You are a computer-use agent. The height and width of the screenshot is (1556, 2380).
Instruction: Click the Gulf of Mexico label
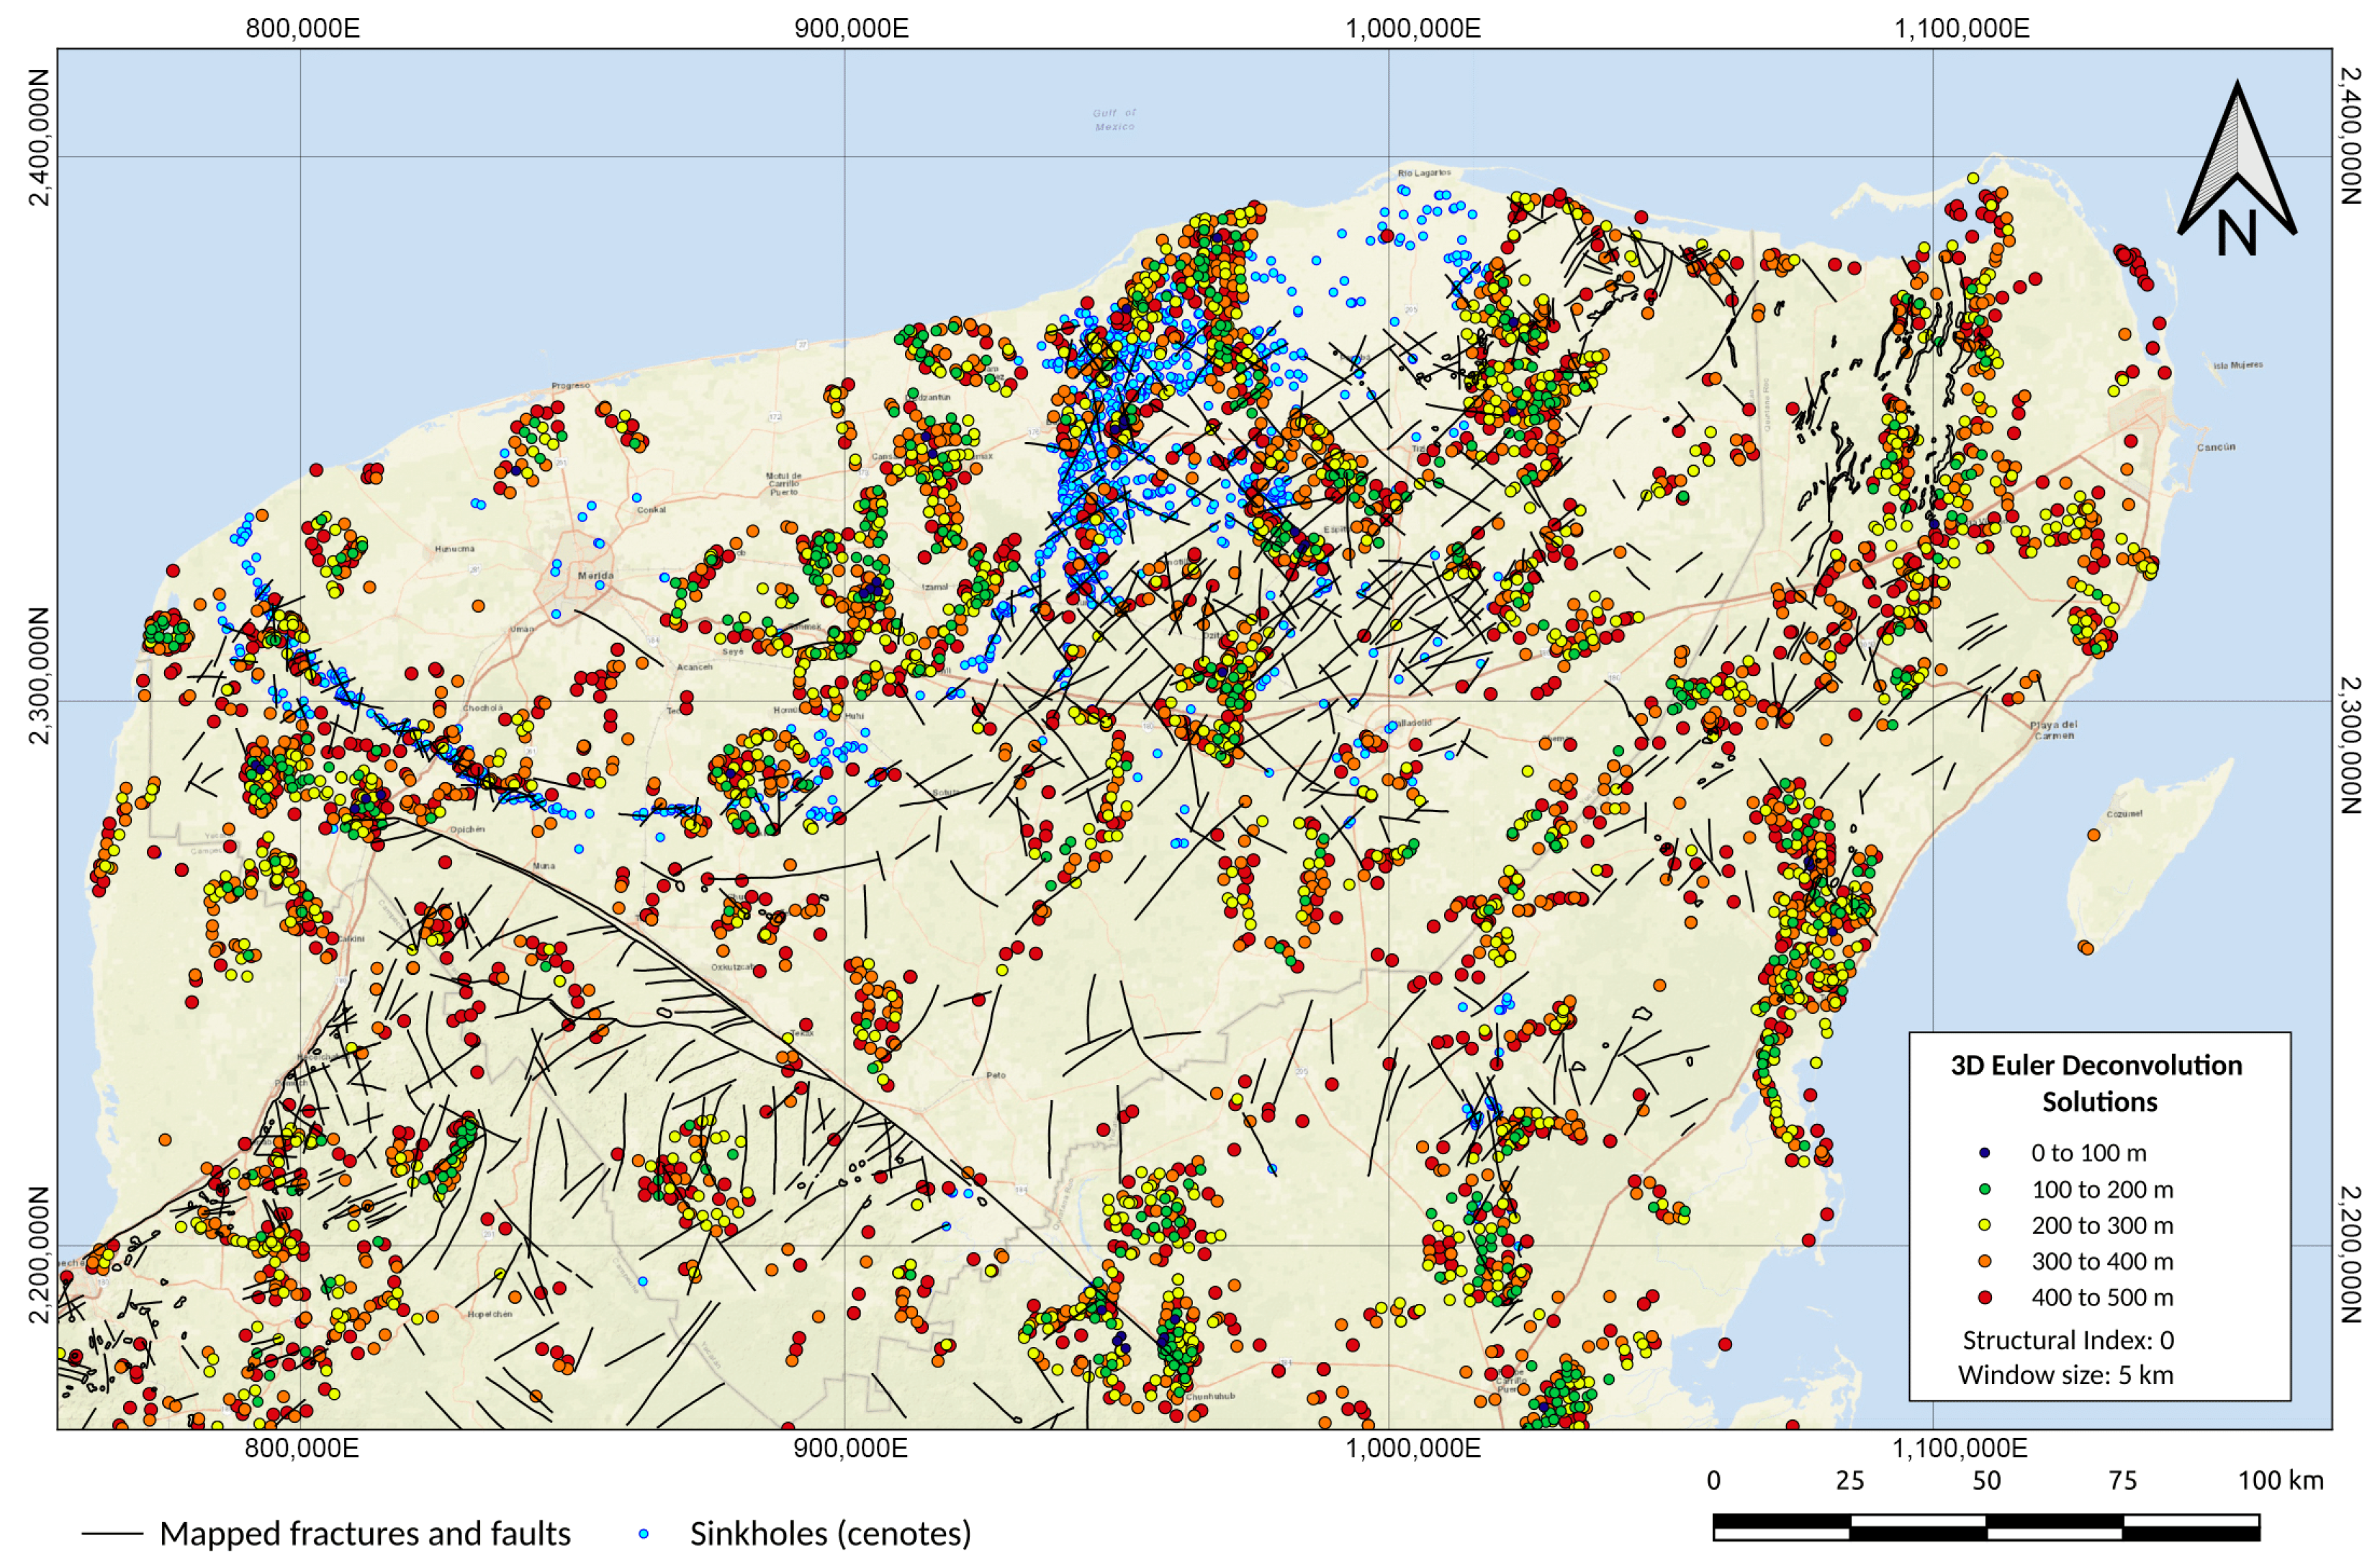[1114, 120]
